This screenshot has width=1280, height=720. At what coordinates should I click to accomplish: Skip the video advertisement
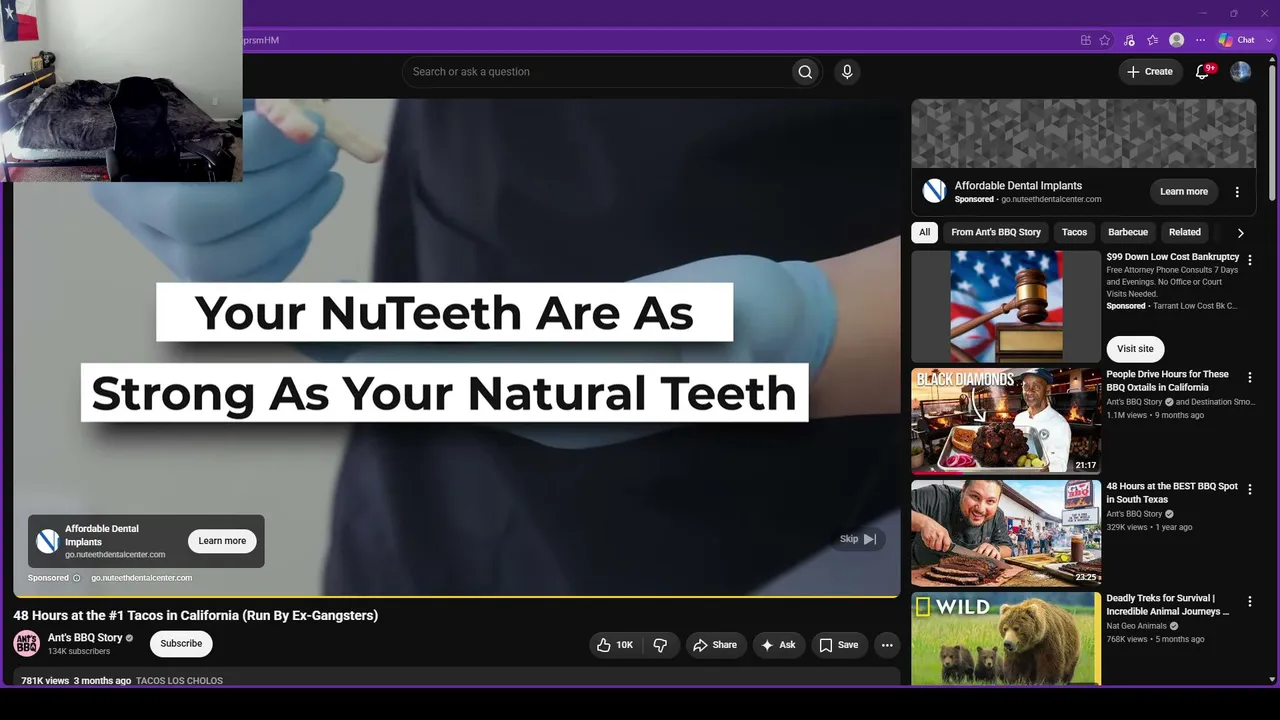tap(858, 539)
